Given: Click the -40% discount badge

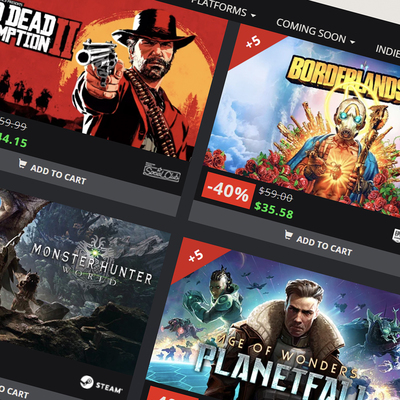Looking at the screenshot, I should tap(228, 190).
